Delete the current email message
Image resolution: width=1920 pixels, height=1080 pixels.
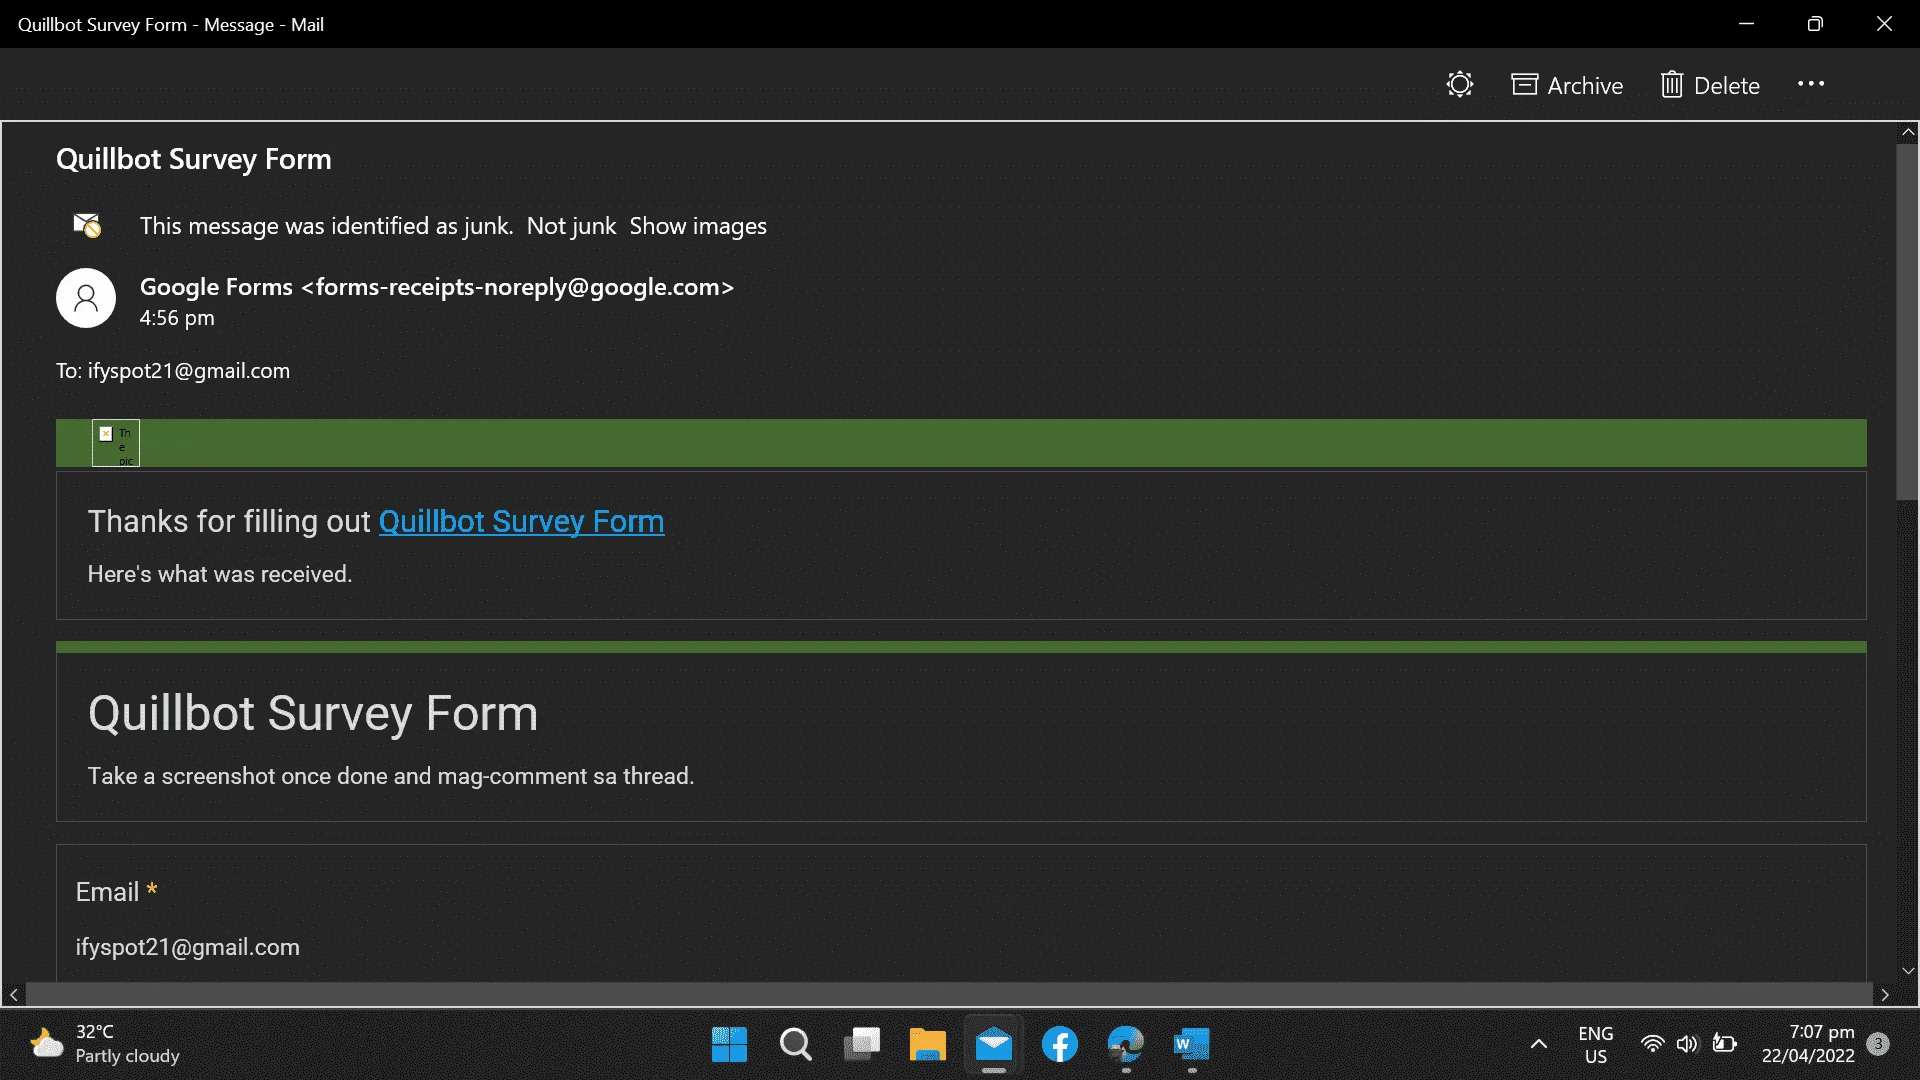[1710, 85]
